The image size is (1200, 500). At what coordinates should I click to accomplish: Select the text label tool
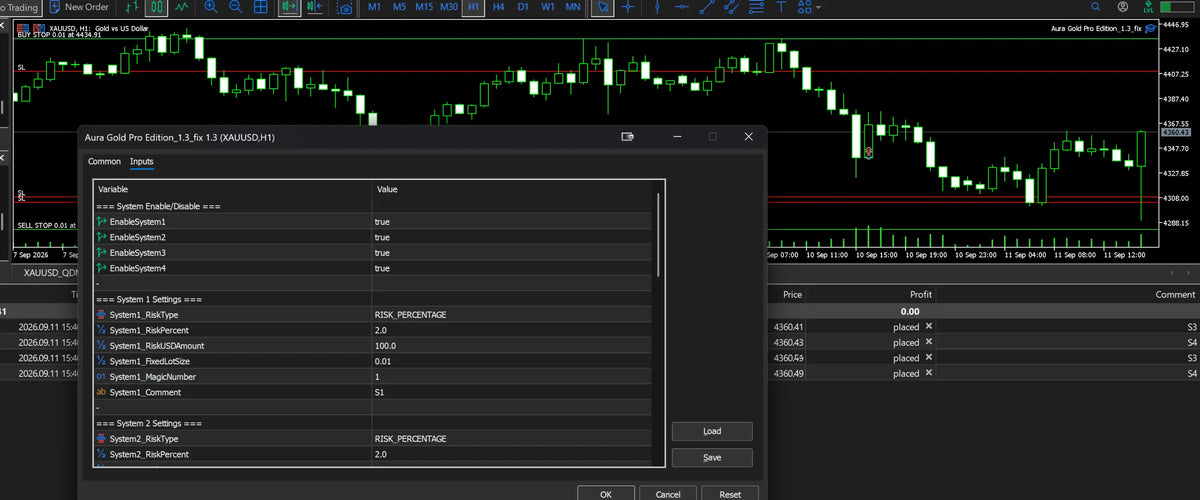click(x=781, y=7)
